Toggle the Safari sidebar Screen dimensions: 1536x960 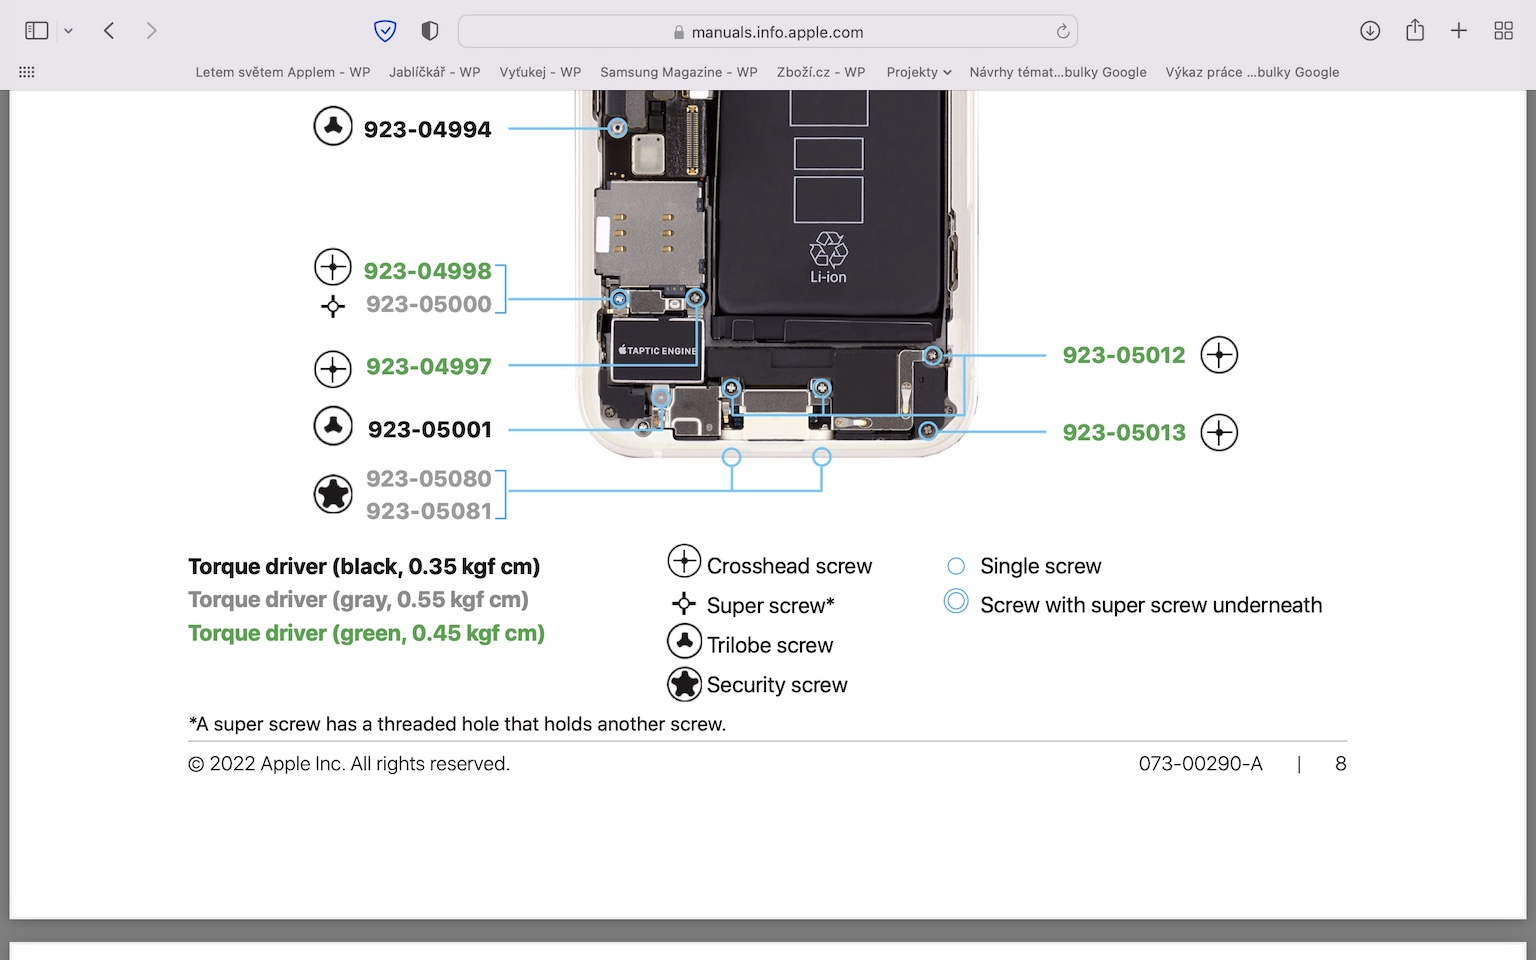[x=37, y=31]
